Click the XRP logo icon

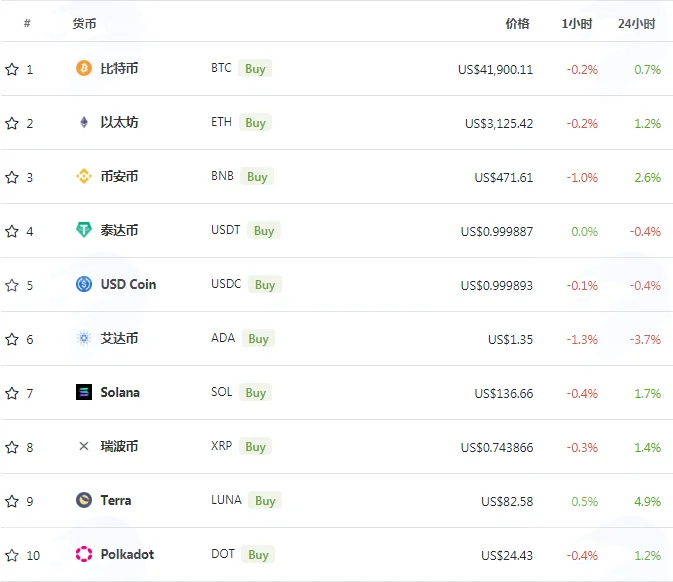click(84, 446)
